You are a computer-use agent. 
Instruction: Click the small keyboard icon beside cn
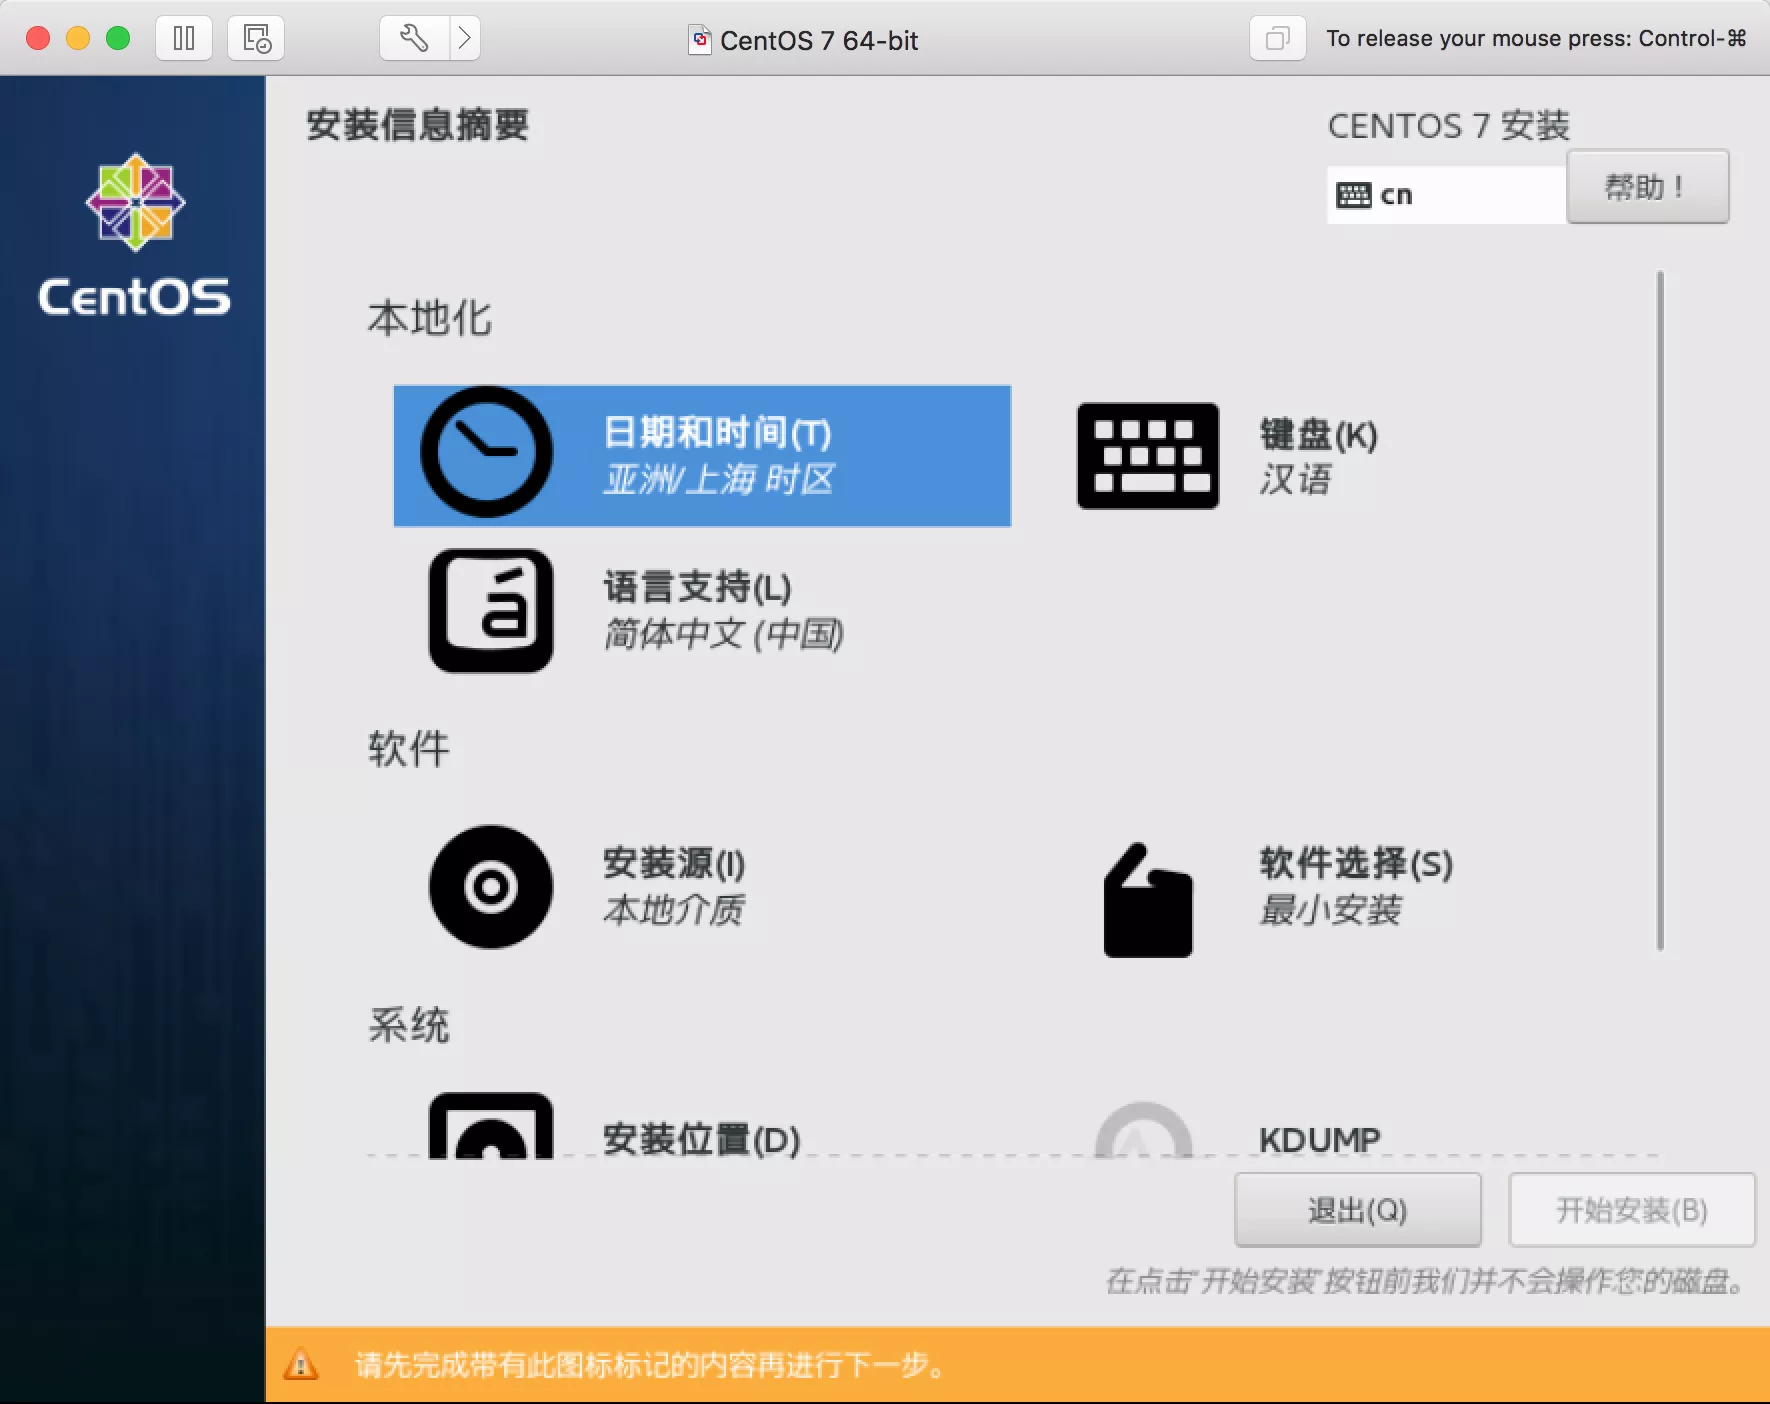[1354, 195]
